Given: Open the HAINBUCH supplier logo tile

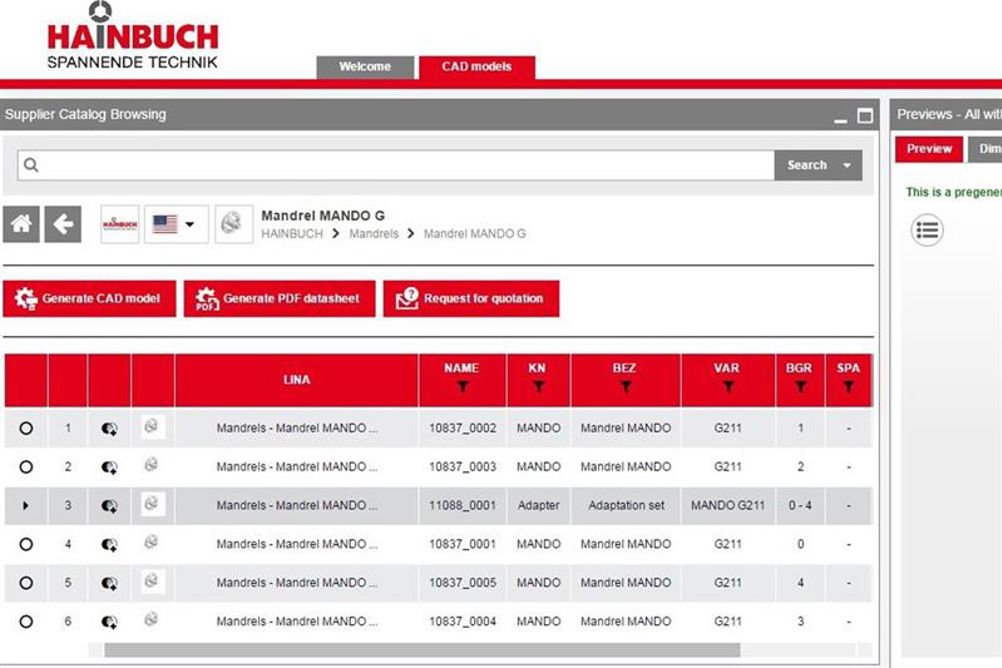Looking at the screenshot, I should click(x=119, y=224).
